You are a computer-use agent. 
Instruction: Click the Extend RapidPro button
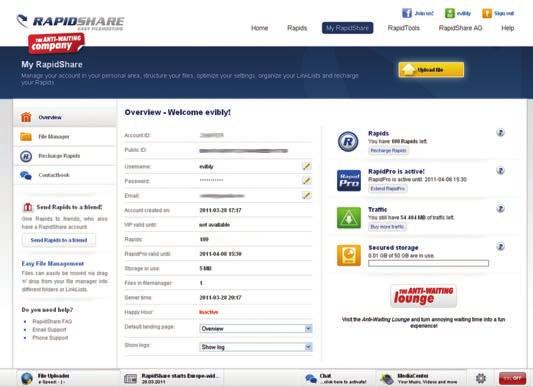388,188
